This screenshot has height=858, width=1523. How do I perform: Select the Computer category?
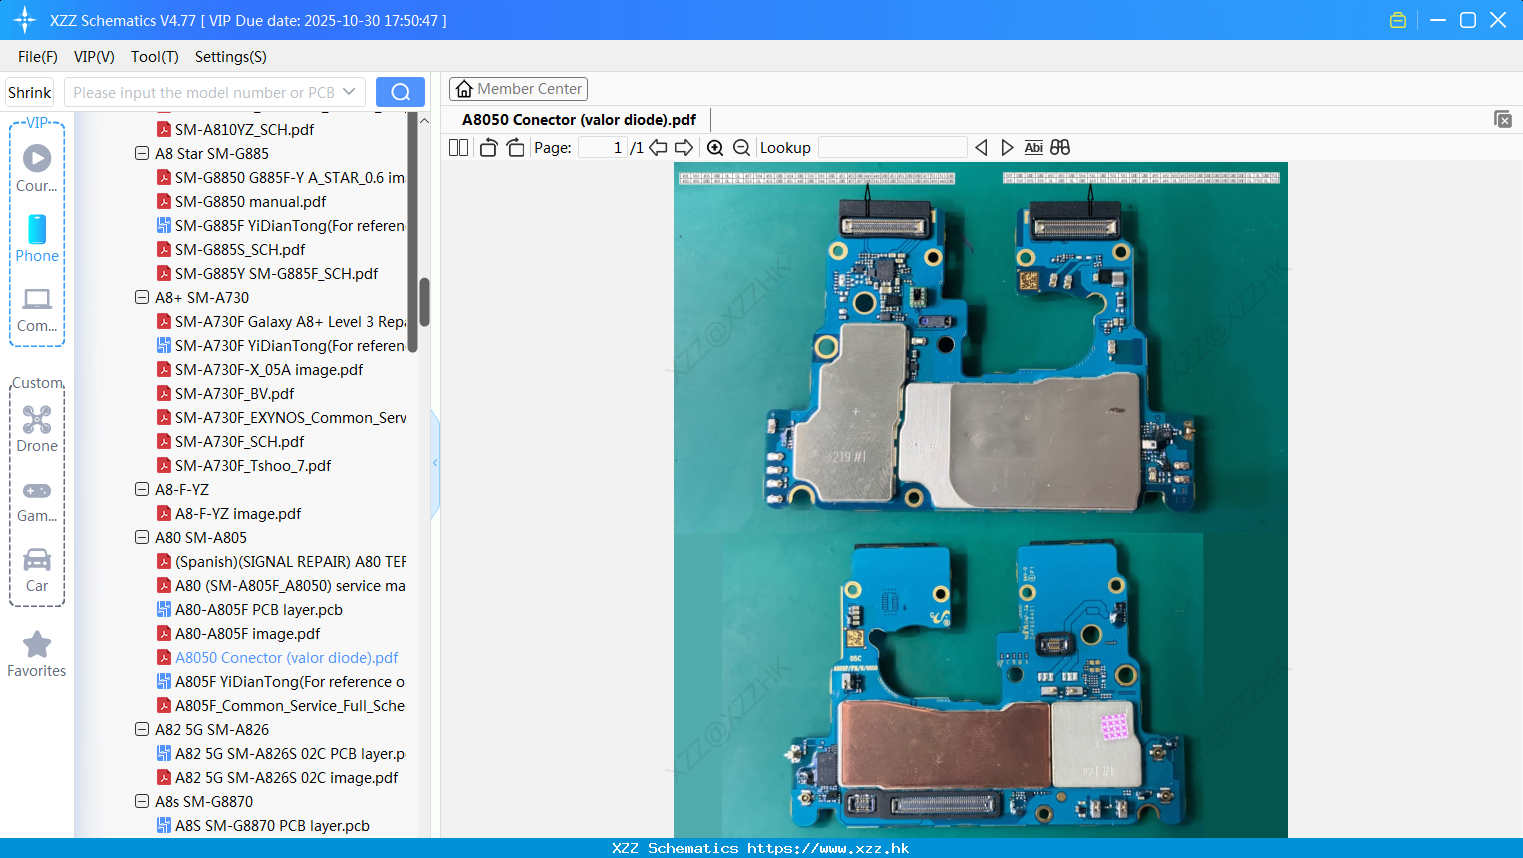[37, 310]
